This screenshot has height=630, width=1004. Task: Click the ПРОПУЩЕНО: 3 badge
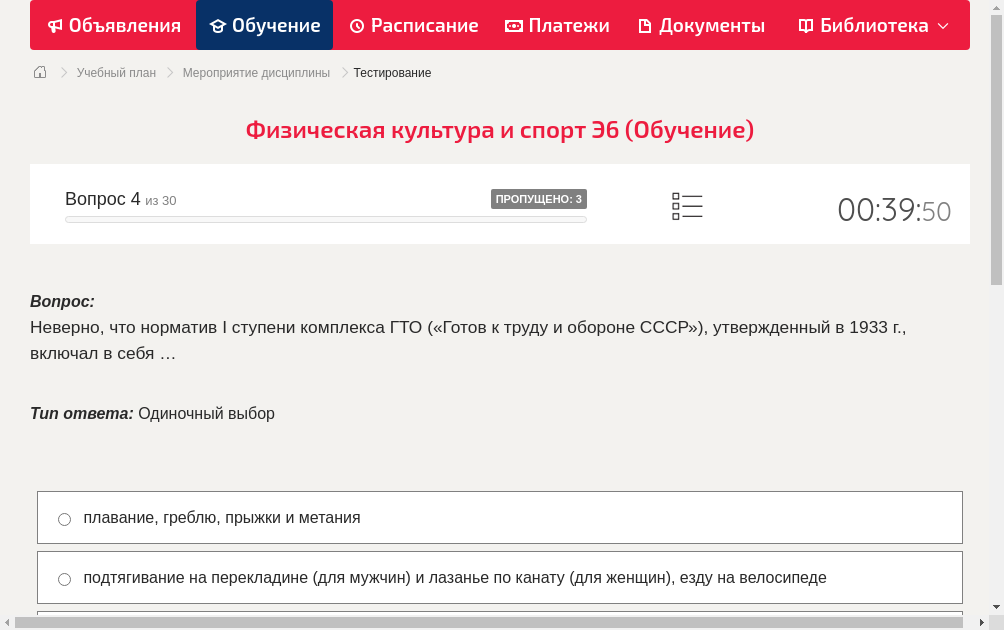(x=538, y=199)
